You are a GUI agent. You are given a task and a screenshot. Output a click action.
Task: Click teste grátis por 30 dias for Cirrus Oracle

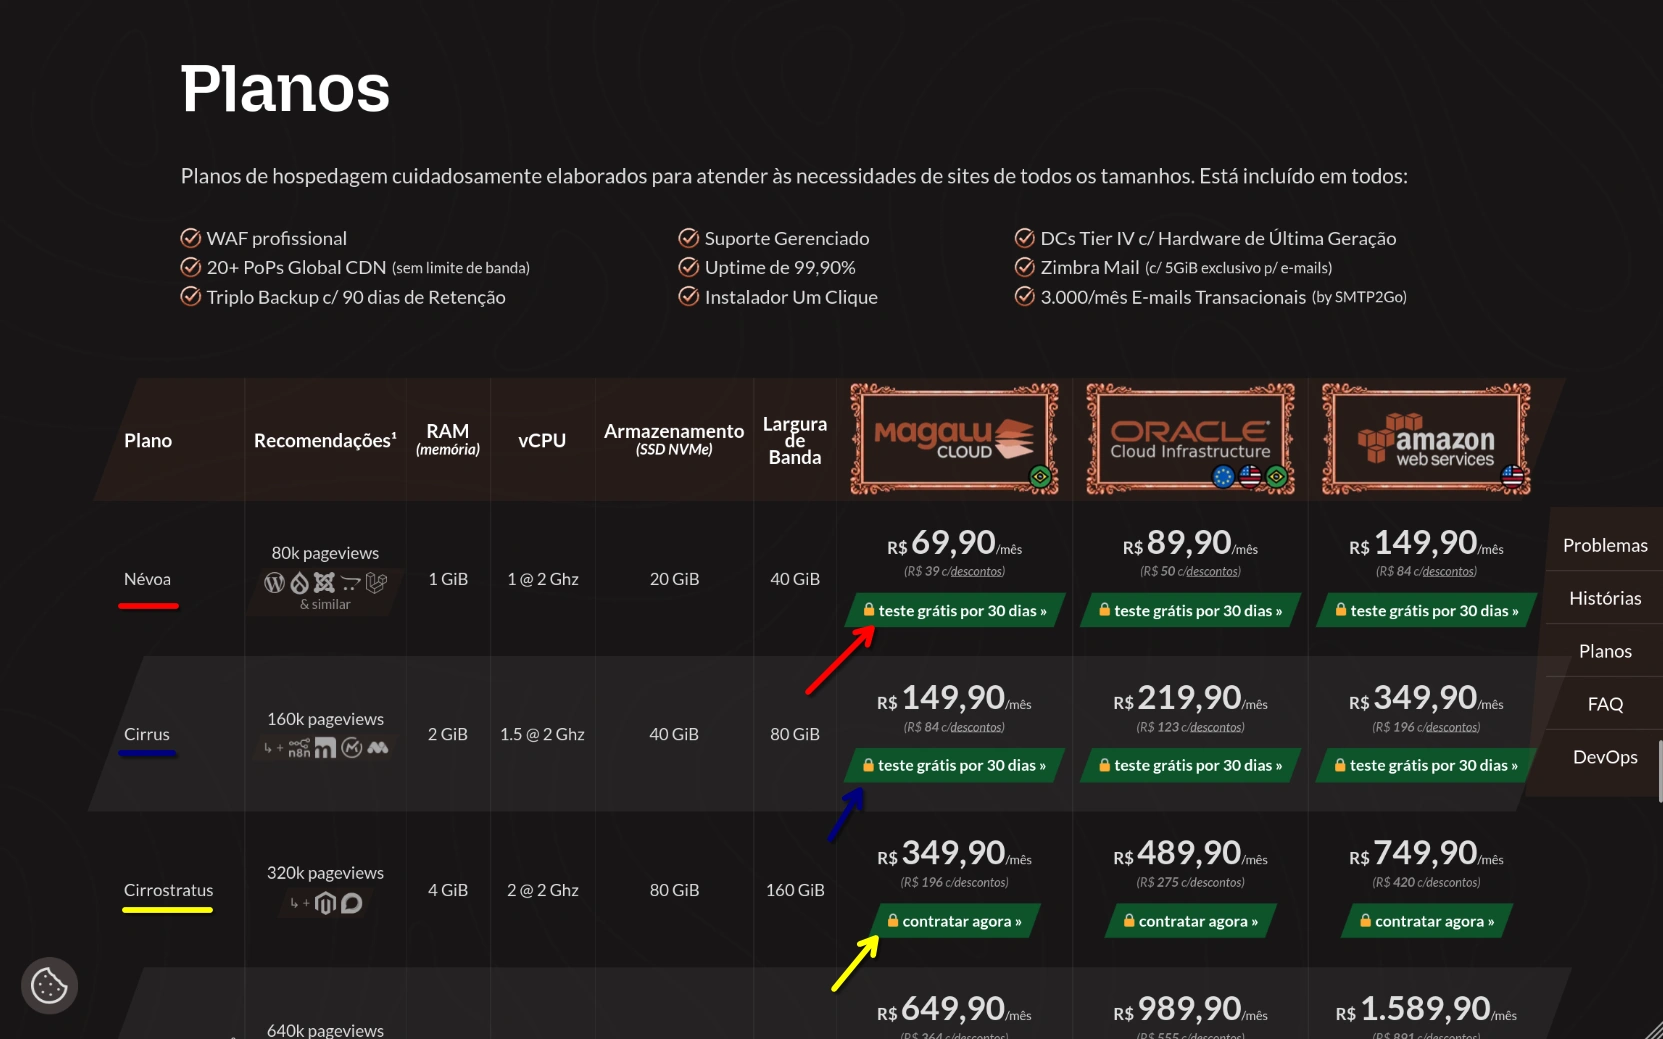pos(1190,765)
